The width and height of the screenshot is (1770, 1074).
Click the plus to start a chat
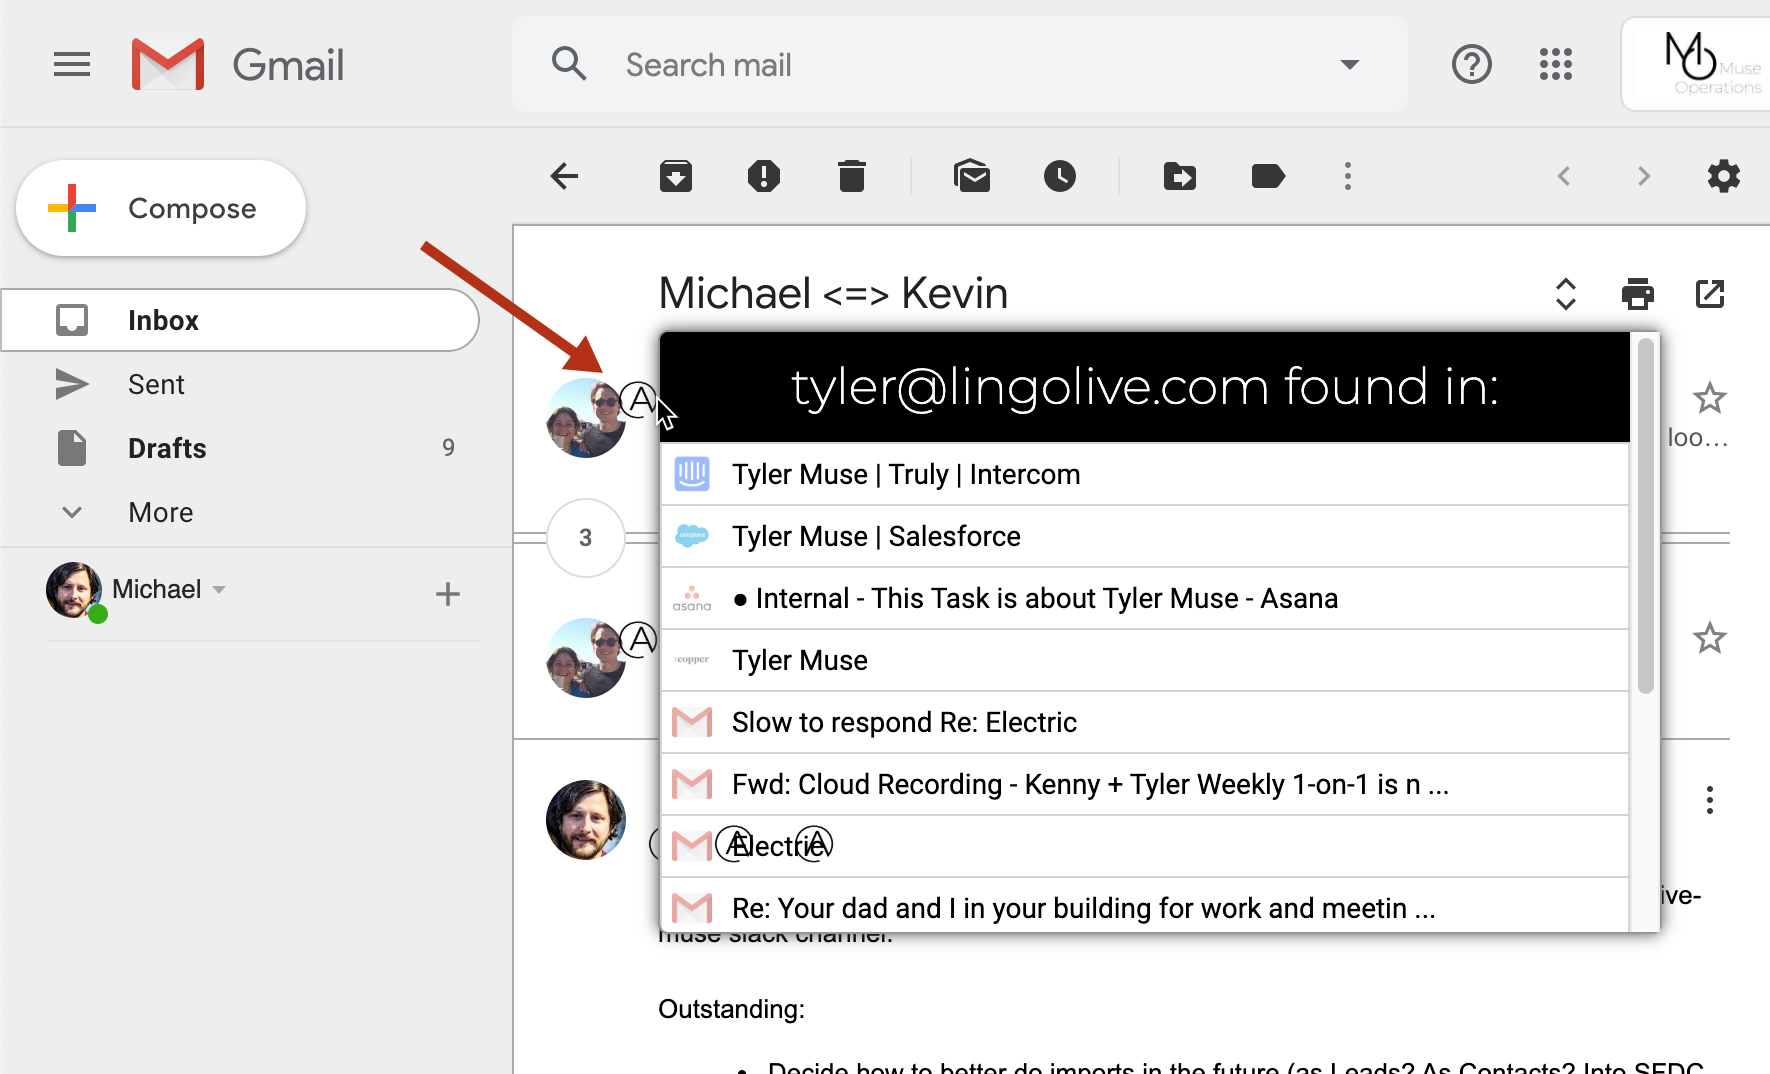448,594
